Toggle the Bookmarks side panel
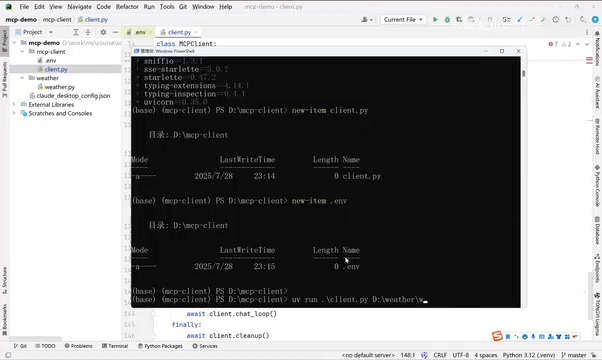The height and width of the screenshot is (360, 602). click(5, 320)
